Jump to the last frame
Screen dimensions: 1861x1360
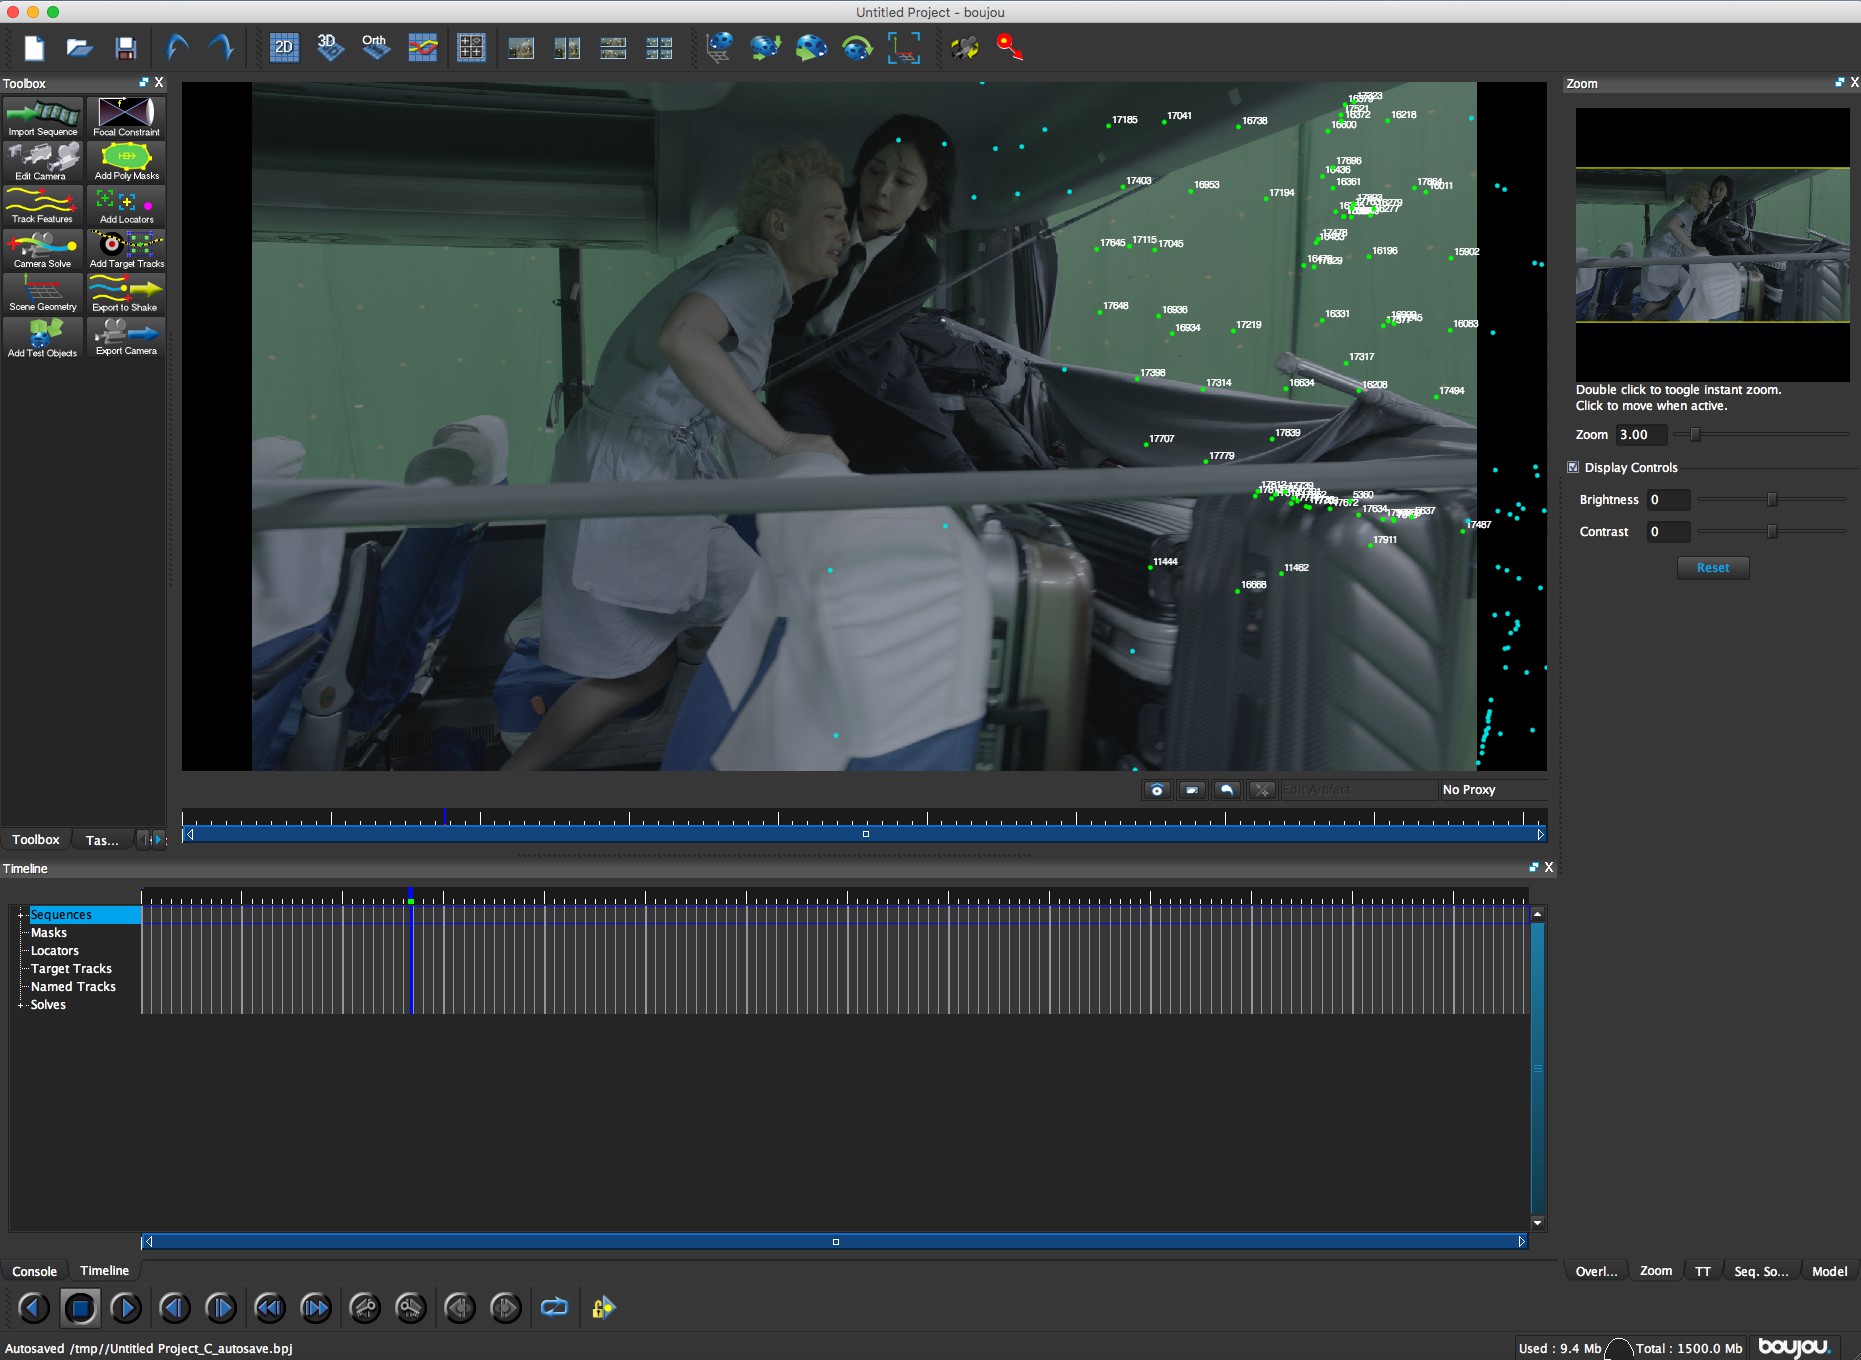(x=316, y=1307)
